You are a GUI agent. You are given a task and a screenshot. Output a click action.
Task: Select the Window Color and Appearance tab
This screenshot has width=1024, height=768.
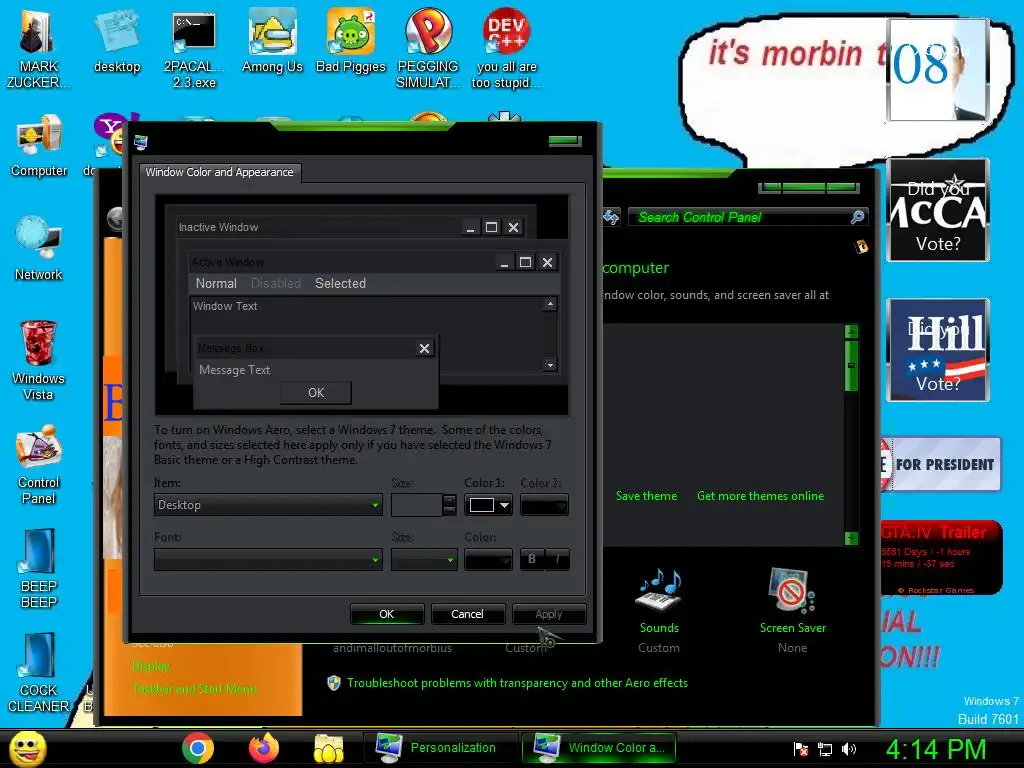(219, 172)
